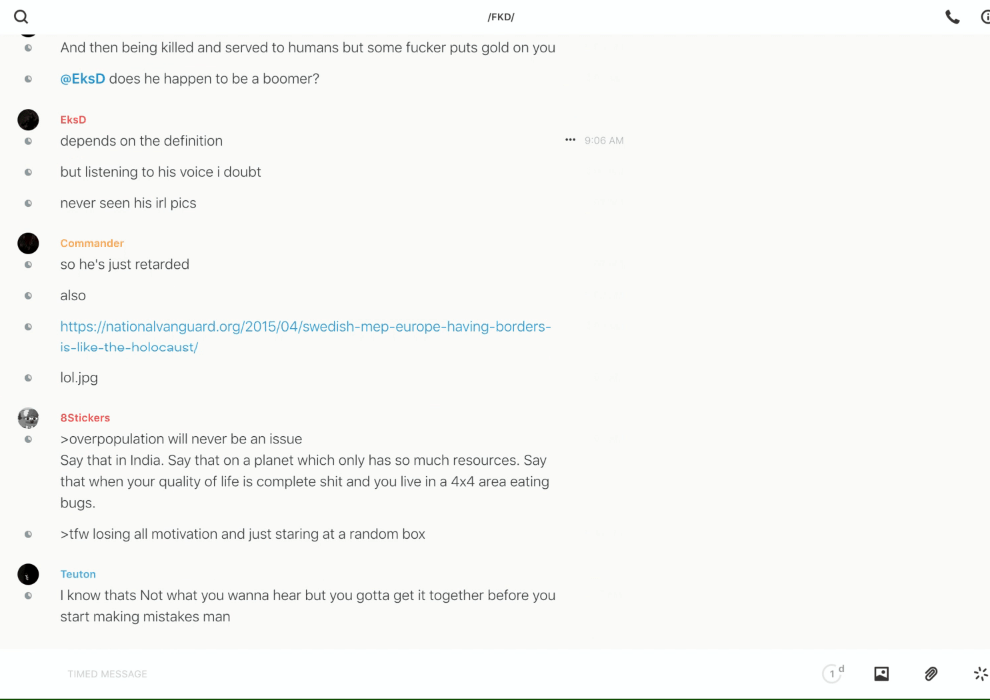Click the Teuton username
The width and height of the screenshot is (990, 700).
pyautogui.click(x=78, y=574)
